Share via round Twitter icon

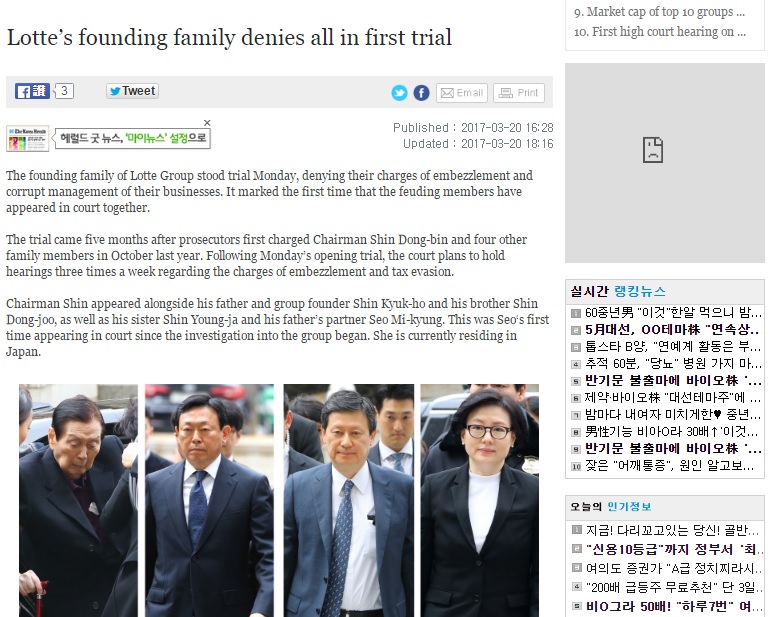399,92
